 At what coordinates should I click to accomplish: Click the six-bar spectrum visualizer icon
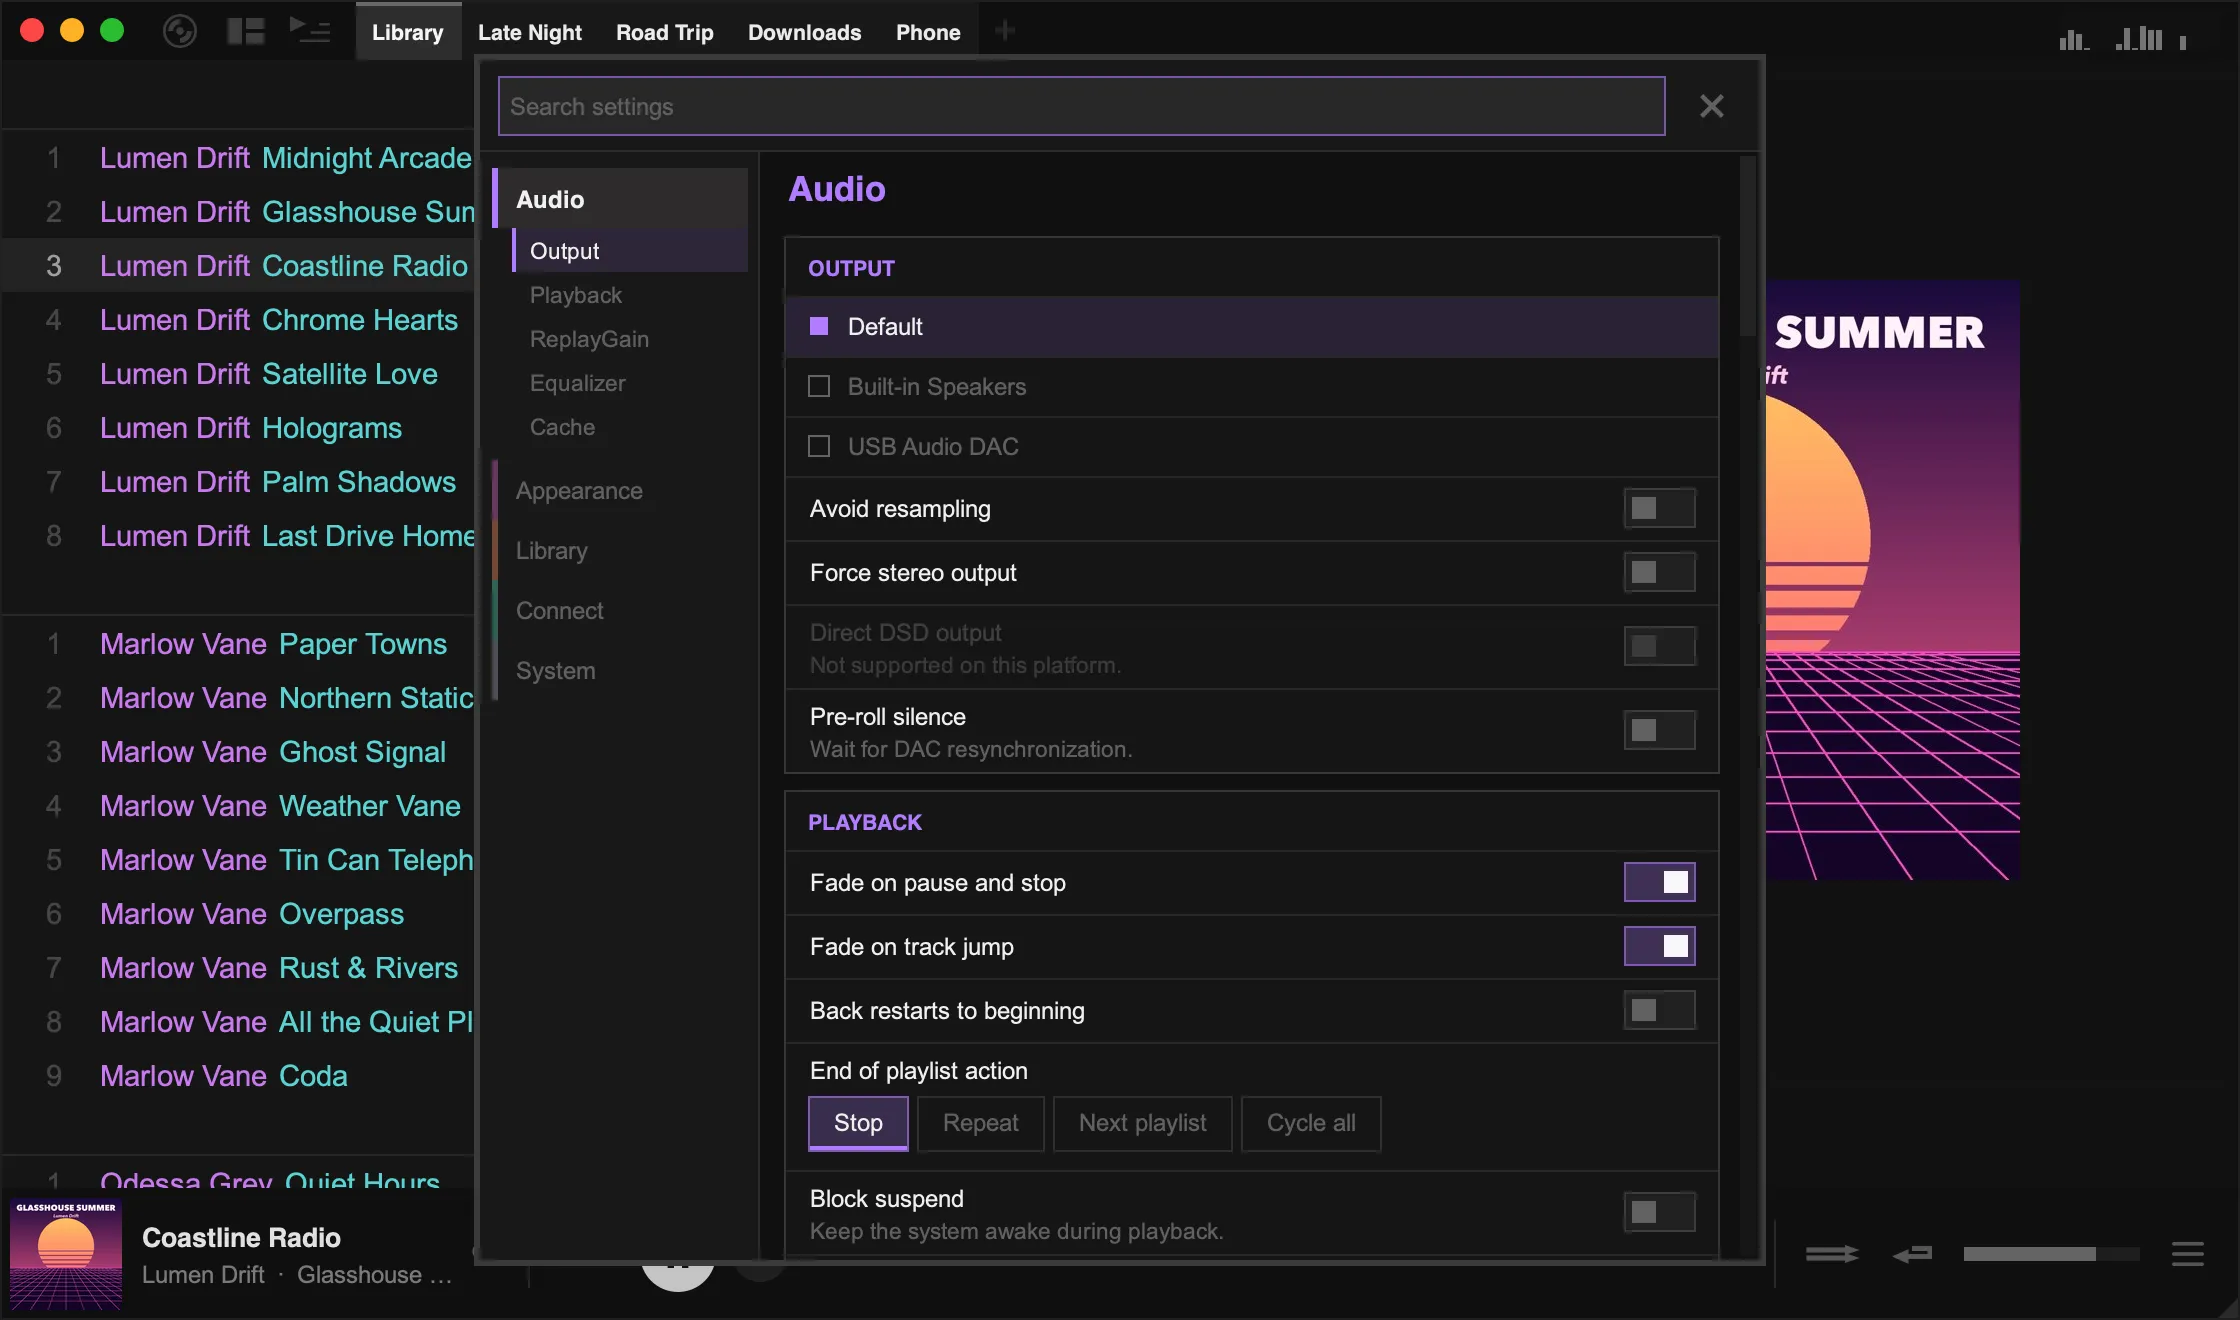click(x=2140, y=39)
